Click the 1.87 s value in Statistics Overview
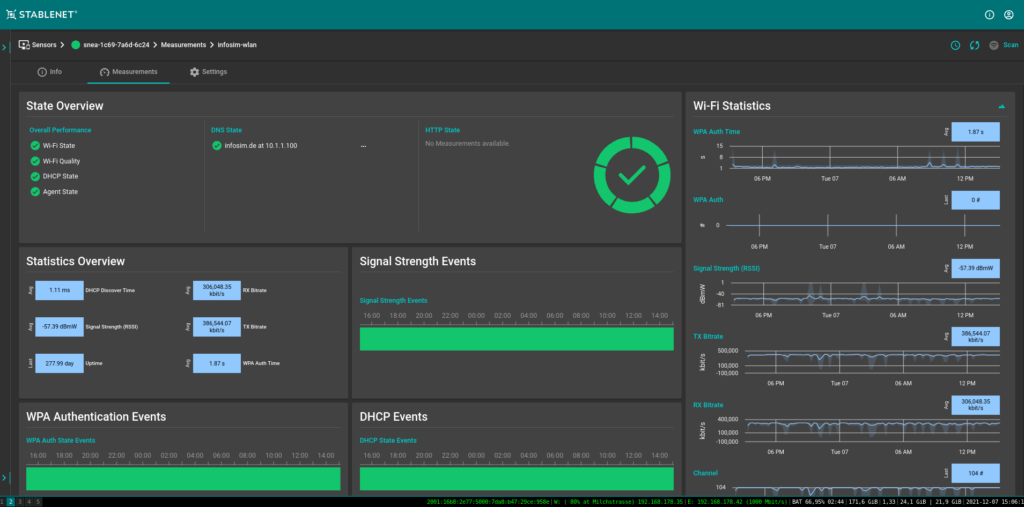Image resolution: width=1024 pixels, height=507 pixels. point(217,363)
